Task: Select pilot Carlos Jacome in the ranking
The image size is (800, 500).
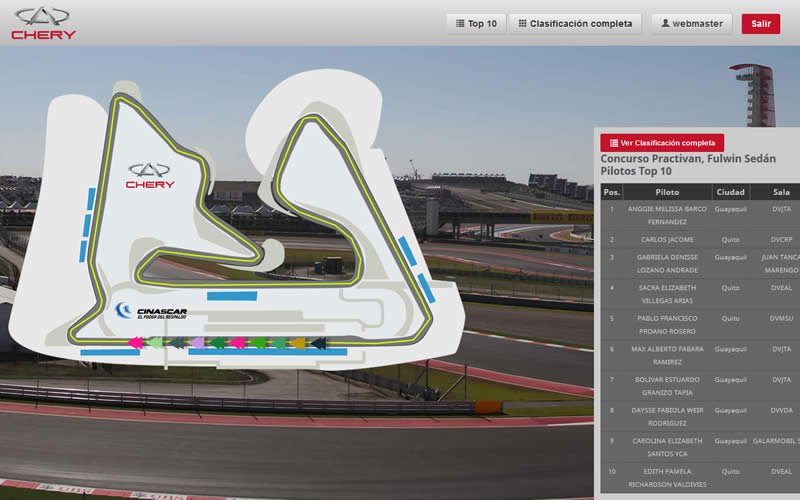Action: coord(667,240)
